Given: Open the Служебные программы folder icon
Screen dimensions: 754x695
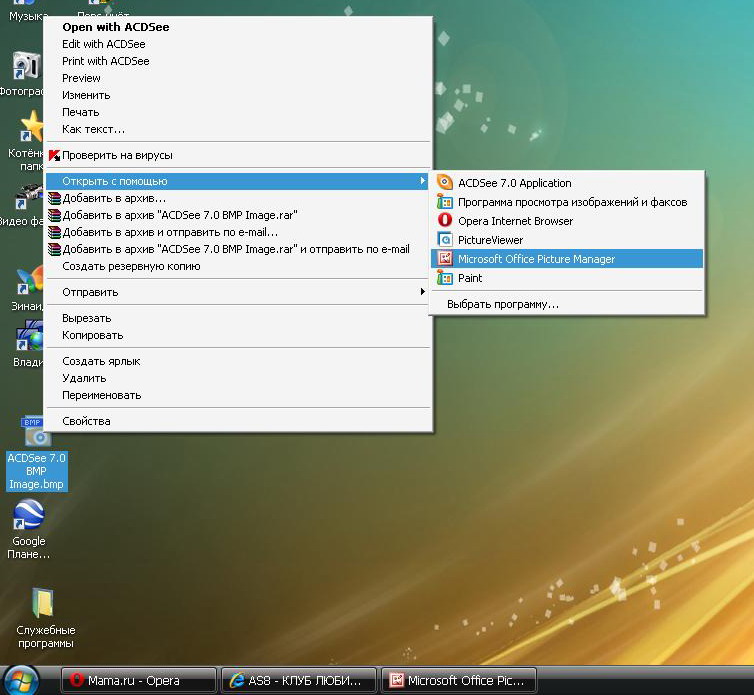Looking at the screenshot, I should click(x=44, y=603).
